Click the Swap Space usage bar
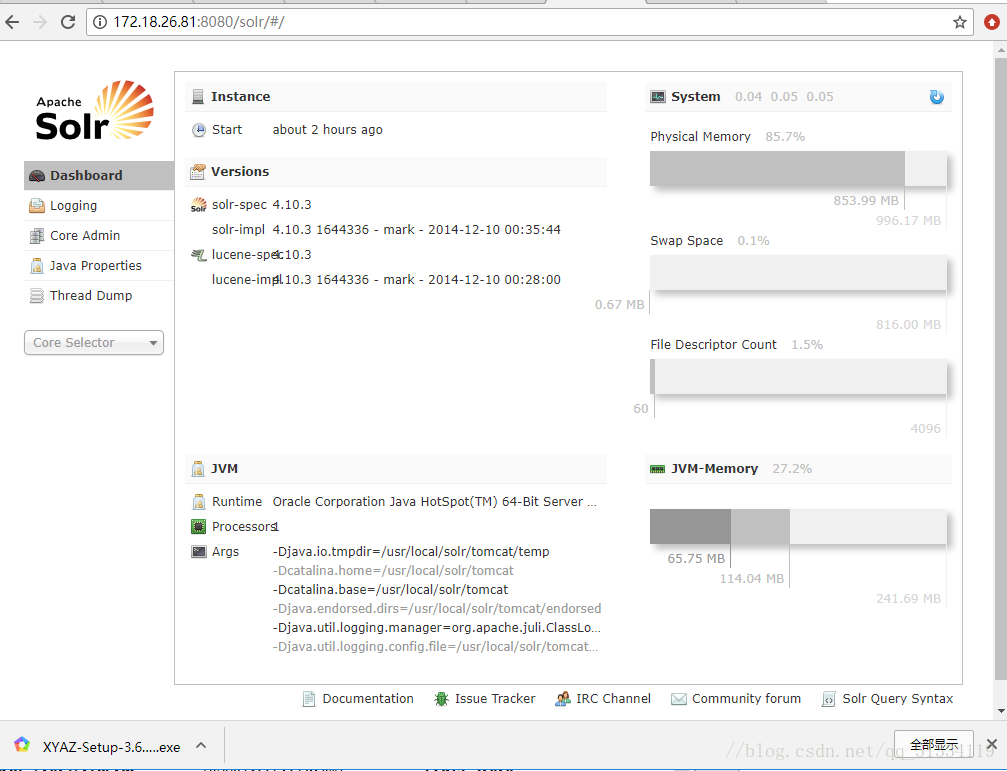The height and width of the screenshot is (771, 1007). [x=798, y=273]
